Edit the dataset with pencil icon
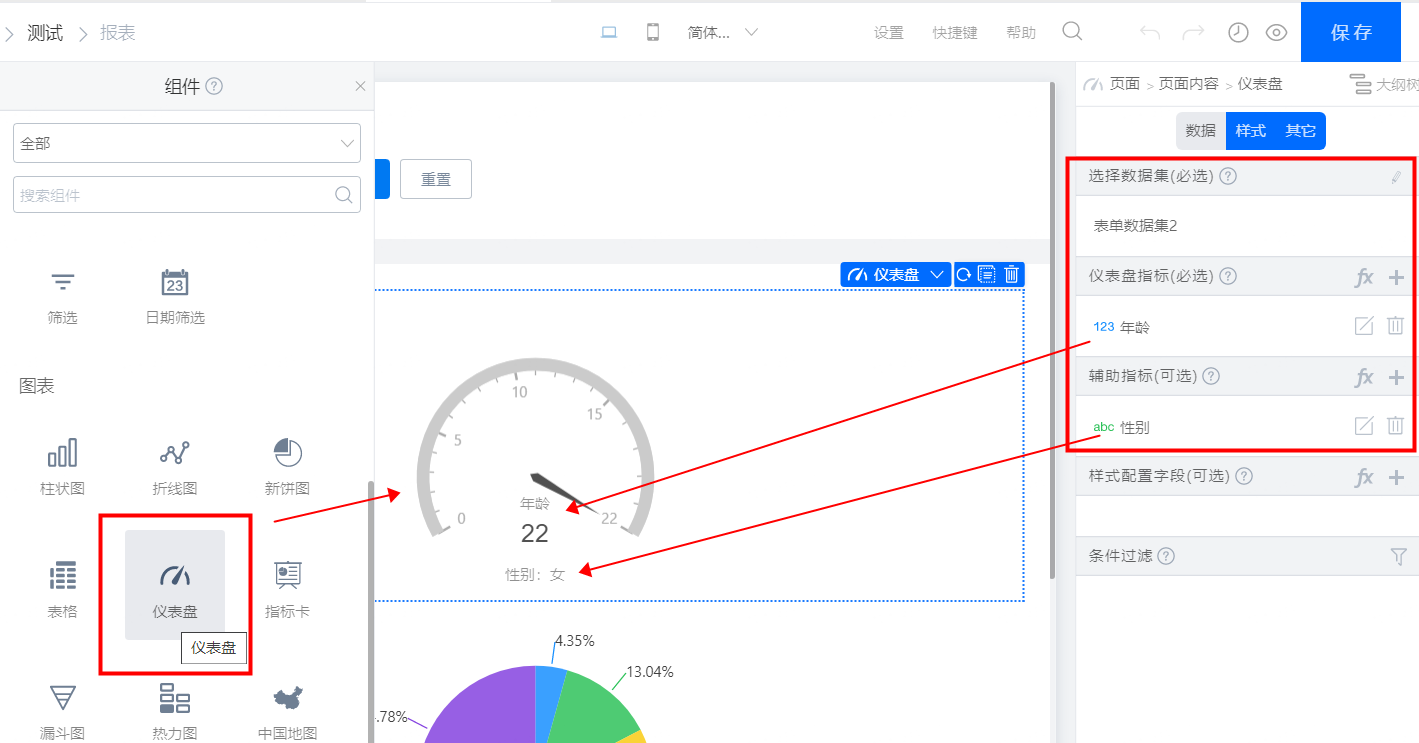 pyautogui.click(x=1396, y=177)
